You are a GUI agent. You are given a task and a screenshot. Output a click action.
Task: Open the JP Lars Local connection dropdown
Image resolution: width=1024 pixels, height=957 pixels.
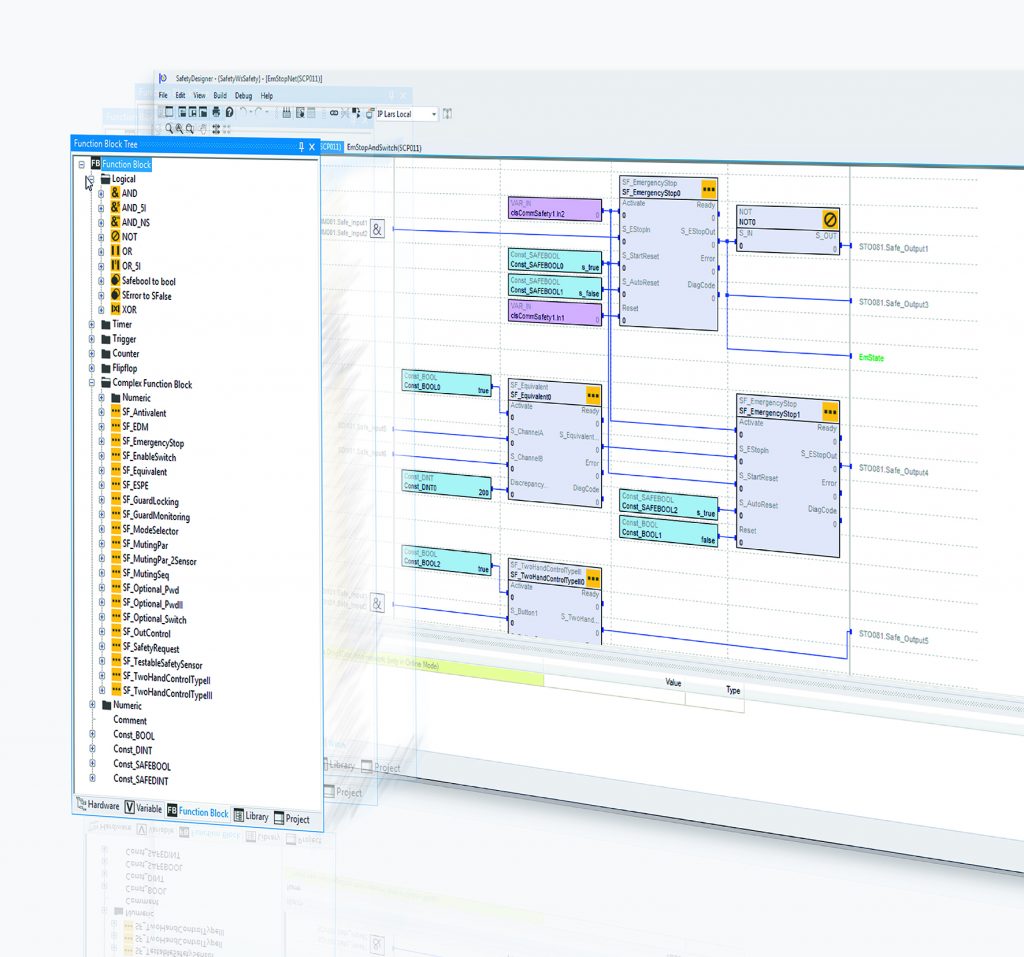[433, 113]
